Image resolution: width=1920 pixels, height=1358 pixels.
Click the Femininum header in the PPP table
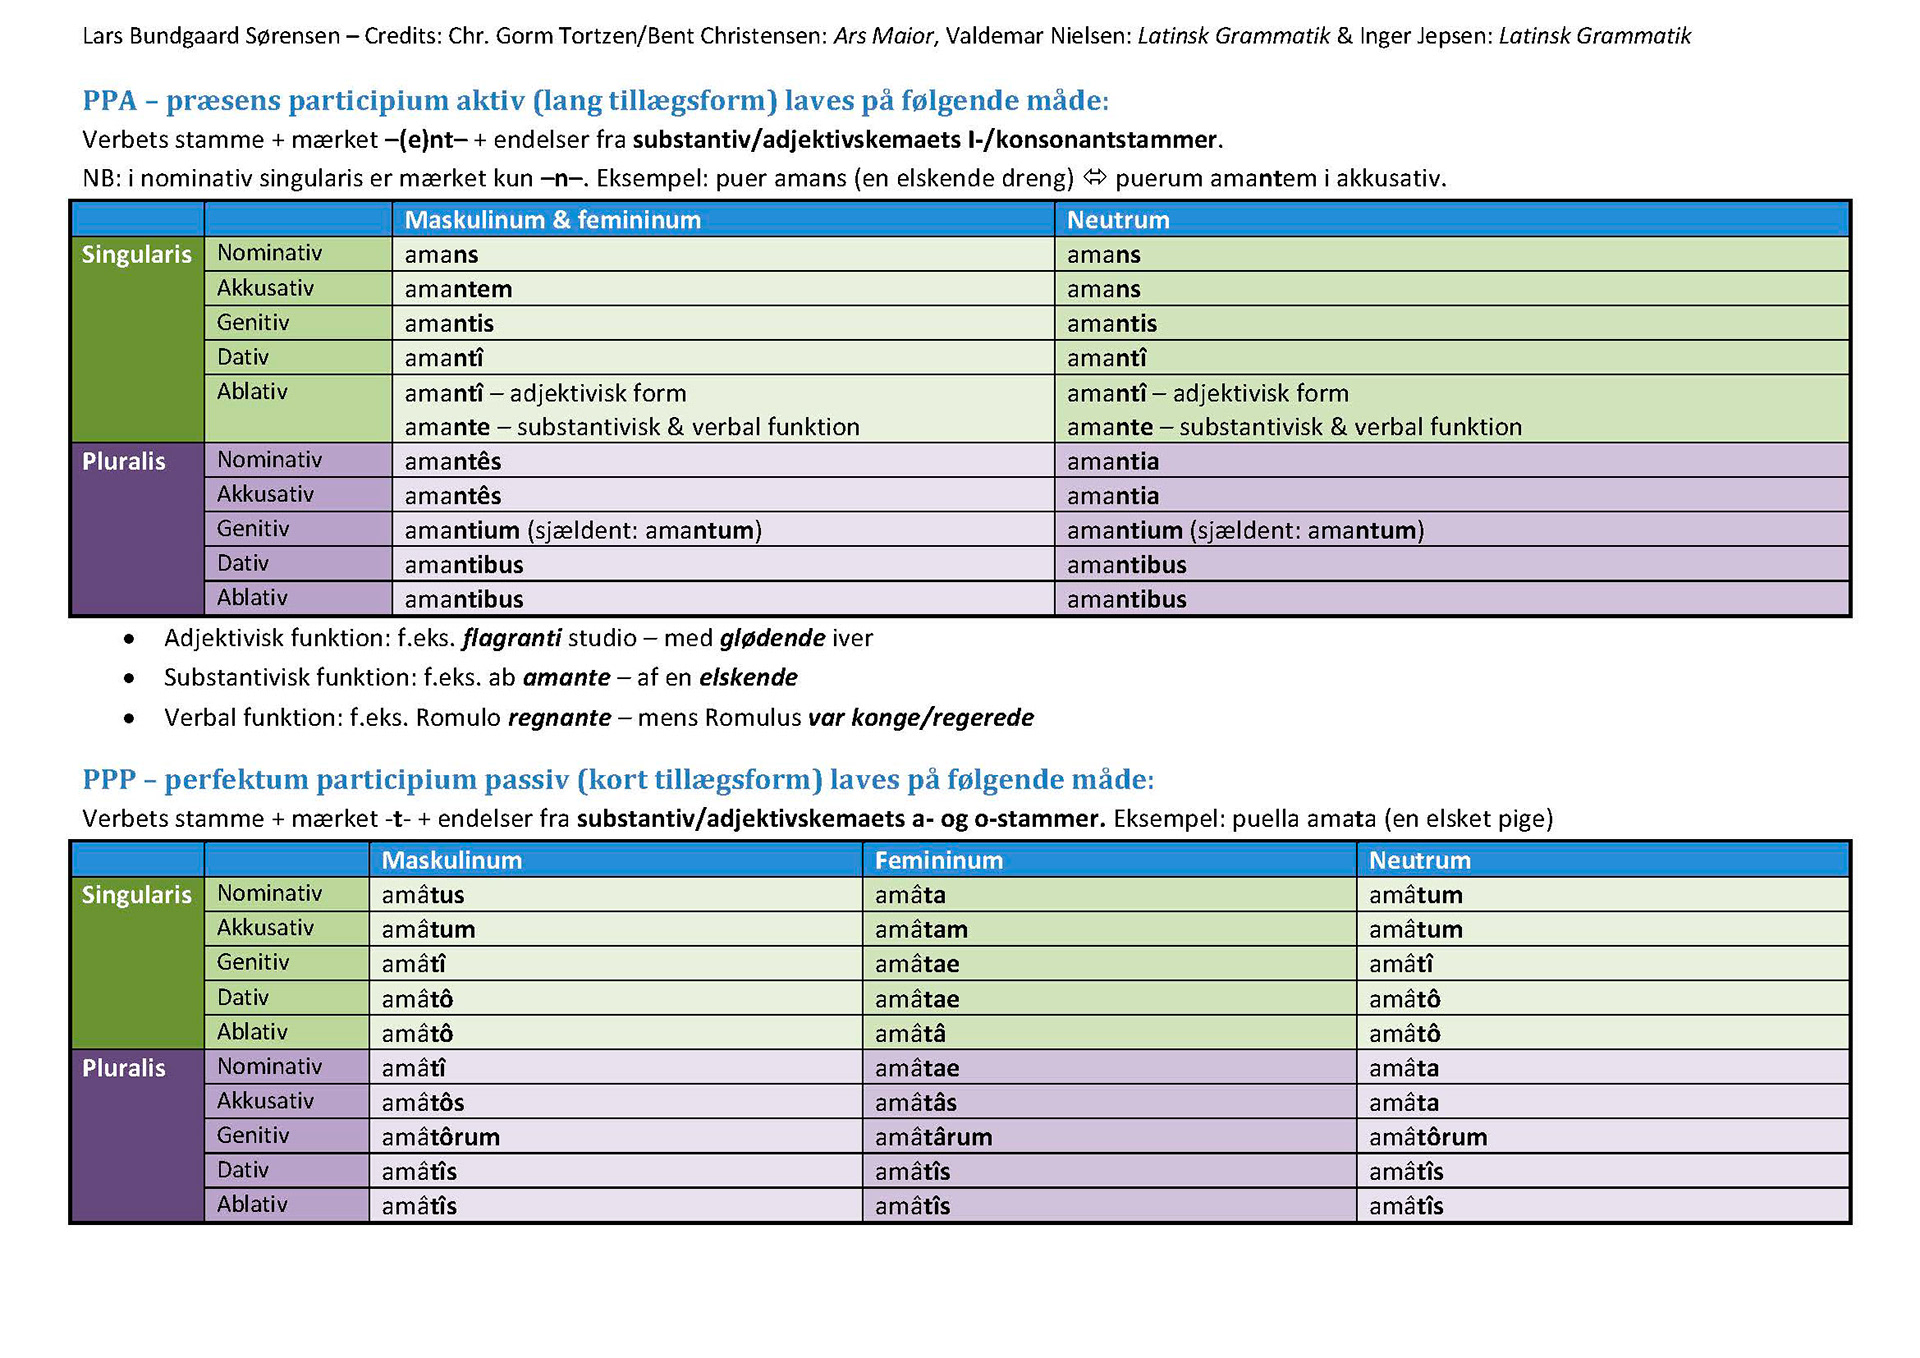pos(938,861)
